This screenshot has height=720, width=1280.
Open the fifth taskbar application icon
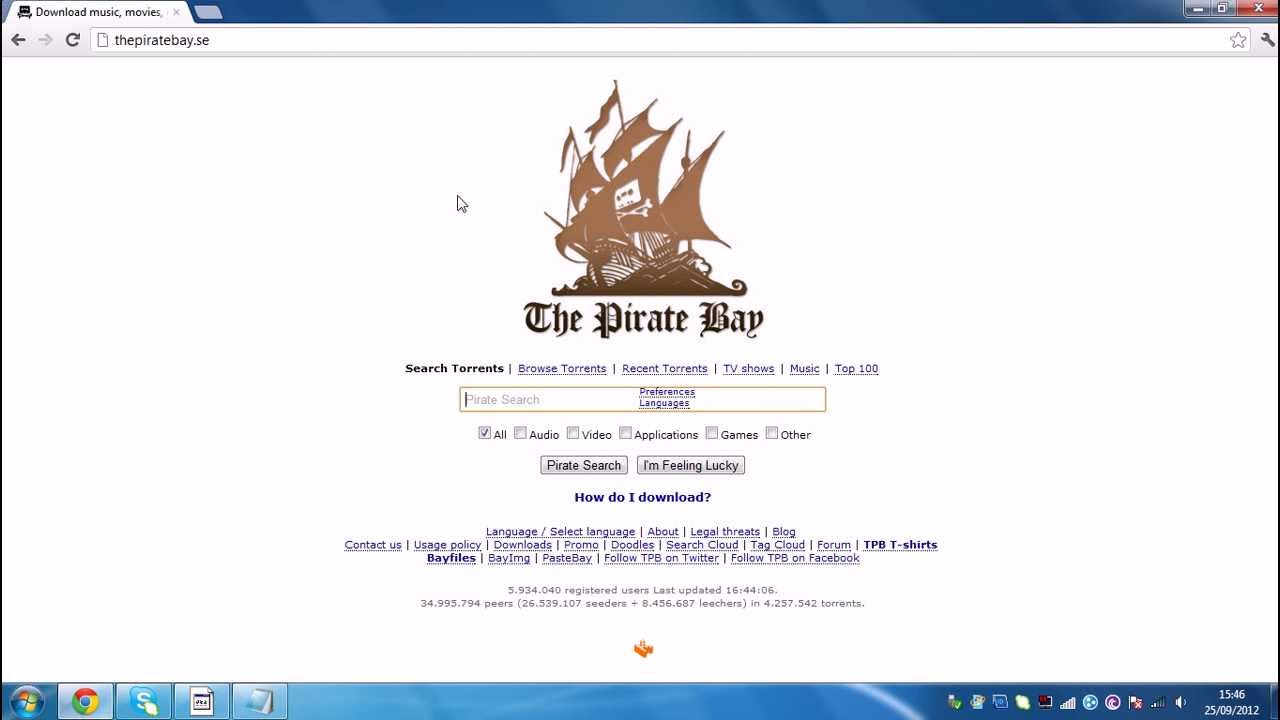[260, 702]
